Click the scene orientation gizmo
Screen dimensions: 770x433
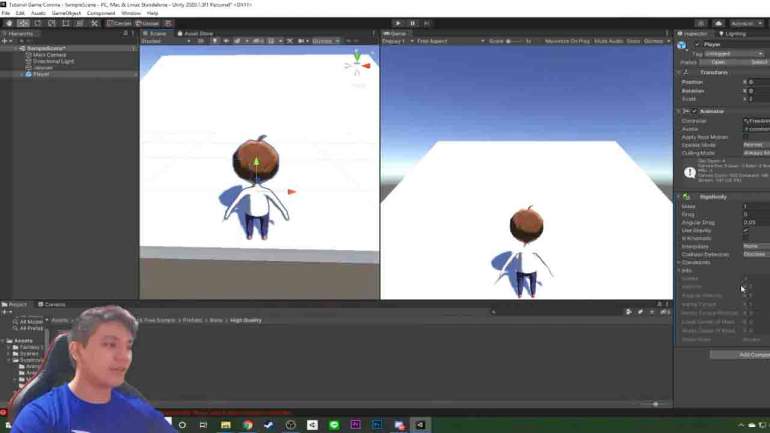357,65
